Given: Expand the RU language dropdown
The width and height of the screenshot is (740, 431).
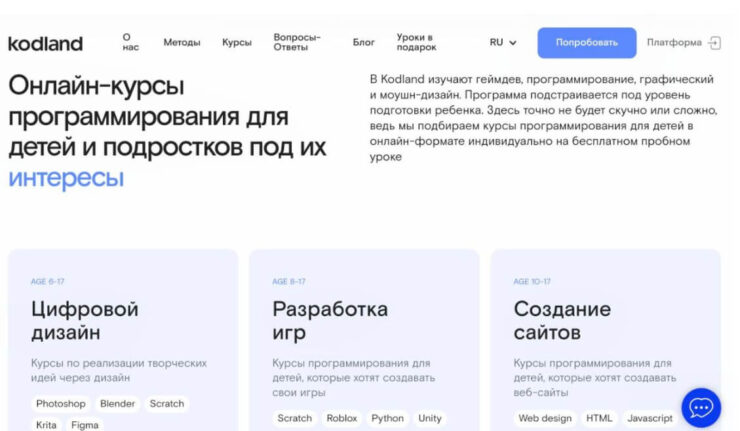Looking at the screenshot, I should (503, 43).
